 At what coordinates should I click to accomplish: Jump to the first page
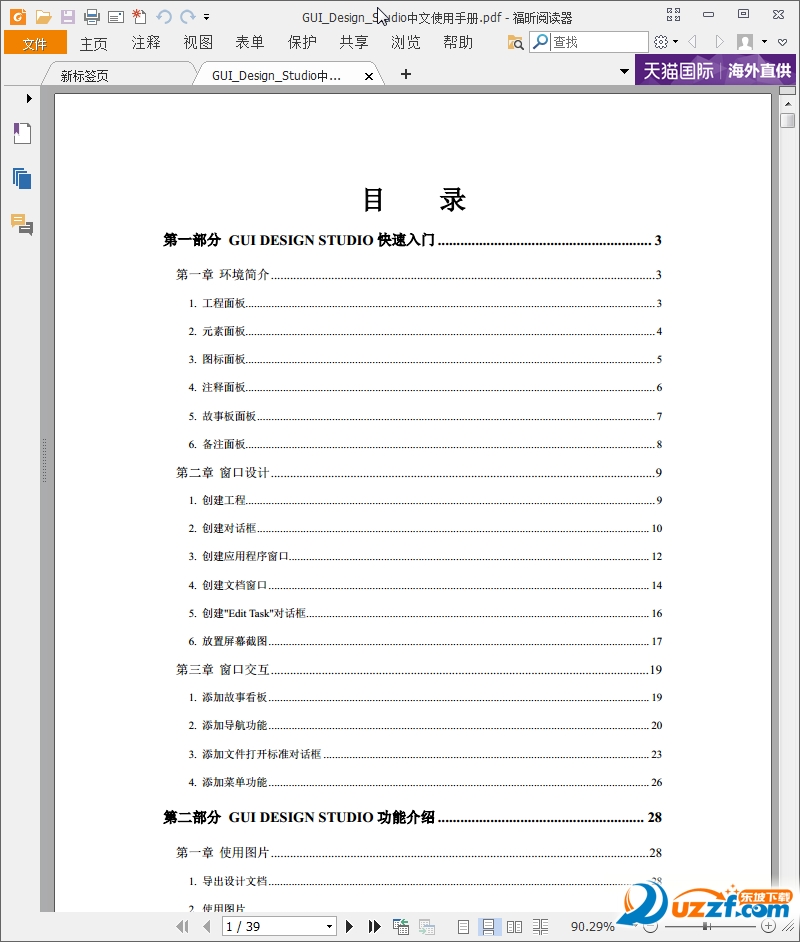coord(182,926)
